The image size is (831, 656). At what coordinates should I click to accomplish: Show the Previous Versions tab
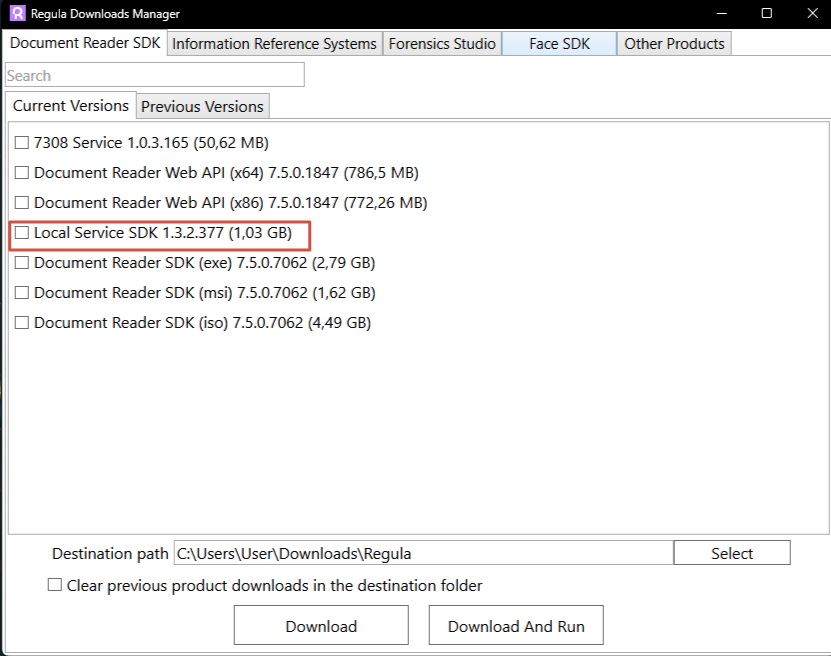[202, 107]
